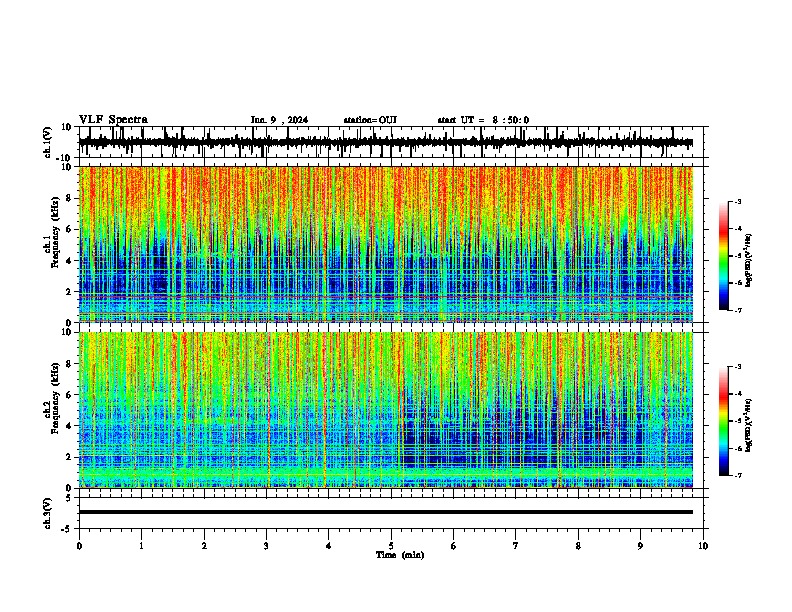Click the color scale bar beside the ch.1 spectrogram
This screenshot has height=612, width=792.
tap(724, 256)
